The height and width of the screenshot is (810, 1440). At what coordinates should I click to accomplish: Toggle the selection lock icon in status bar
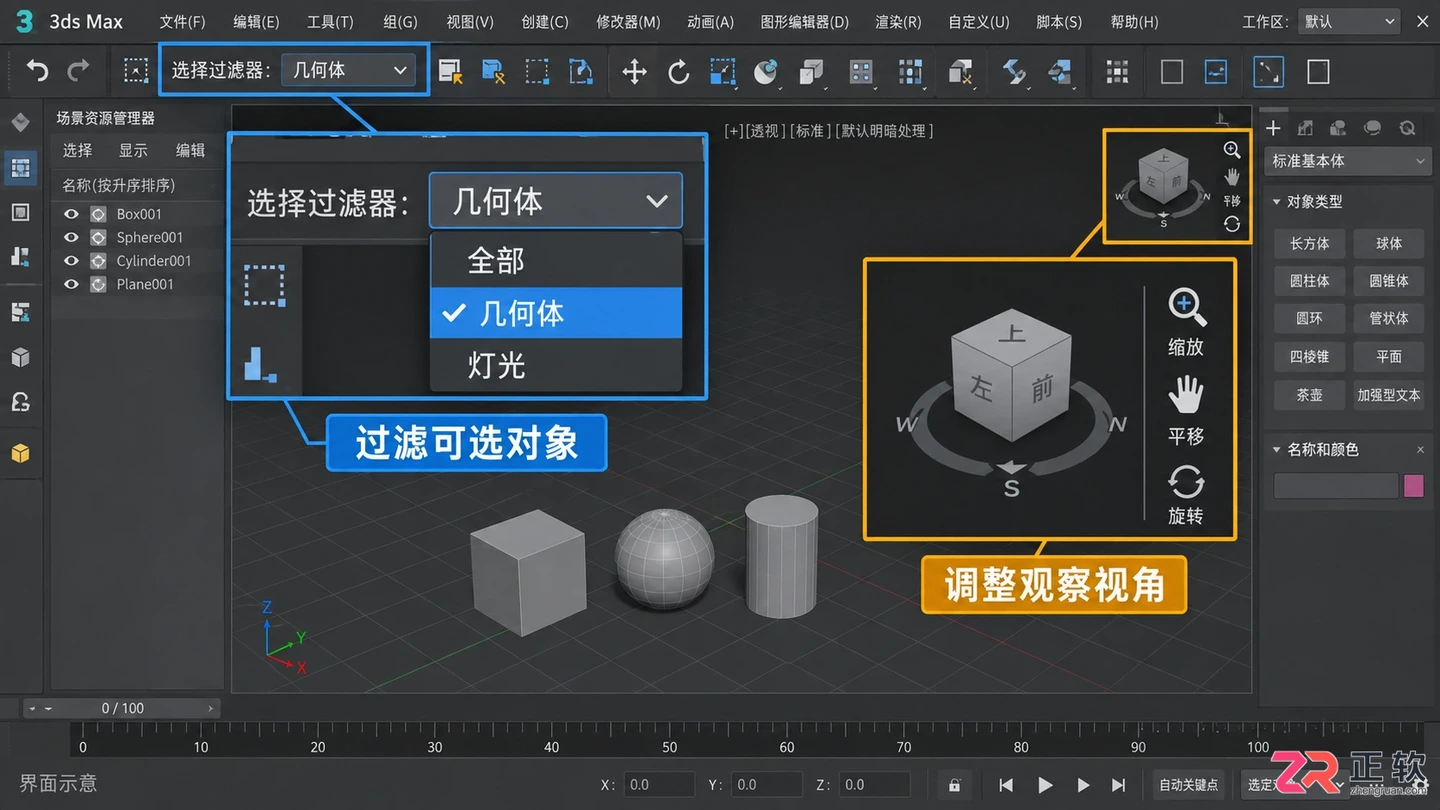954,785
